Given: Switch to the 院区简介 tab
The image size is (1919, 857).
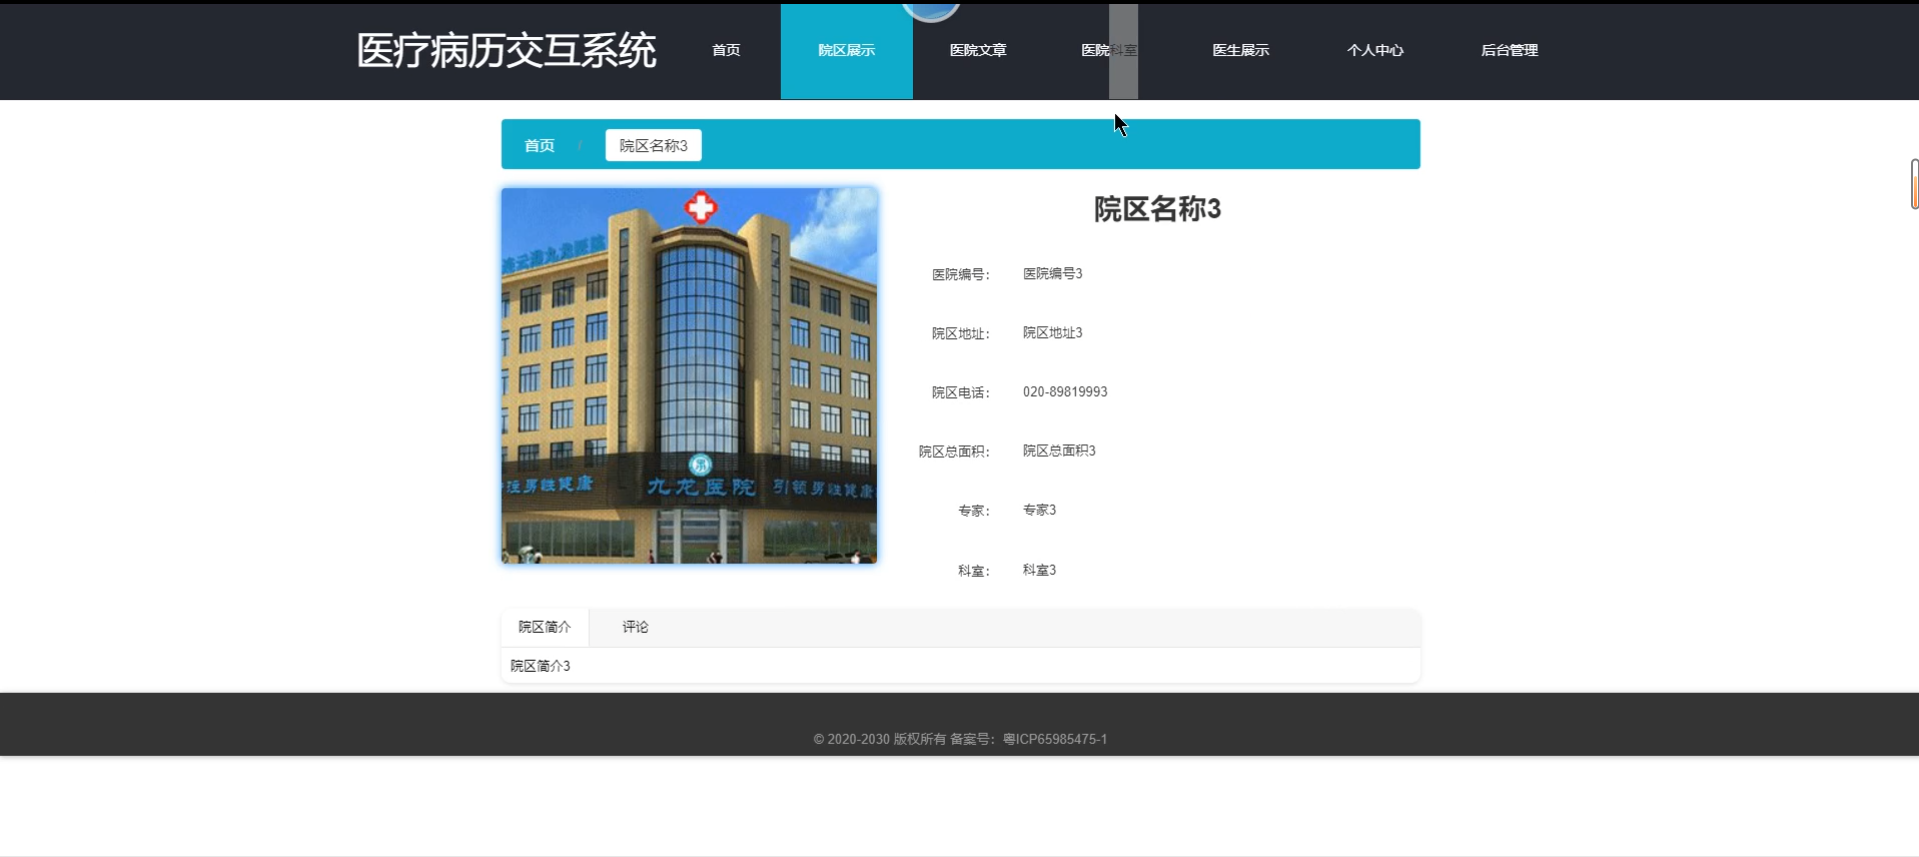Looking at the screenshot, I should 545,627.
